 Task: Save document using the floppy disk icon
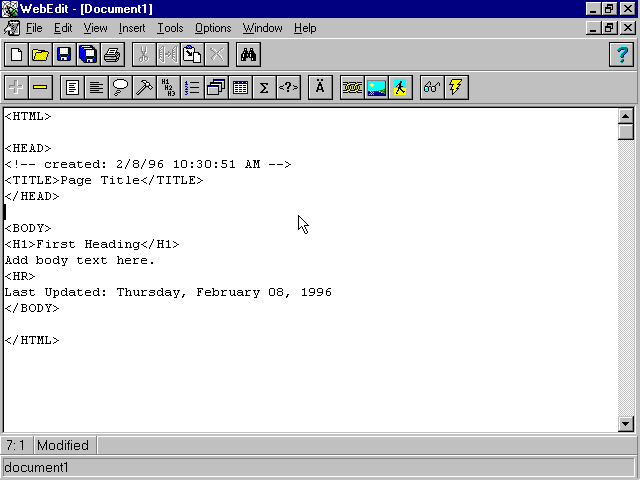pos(64,55)
